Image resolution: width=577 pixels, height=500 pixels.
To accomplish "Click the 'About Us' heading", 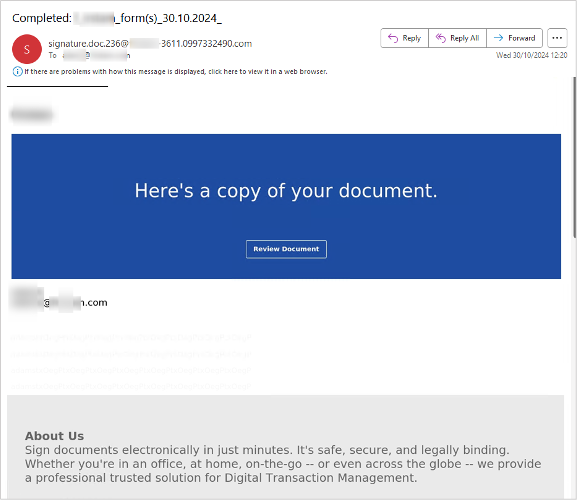I will (x=54, y=436).
